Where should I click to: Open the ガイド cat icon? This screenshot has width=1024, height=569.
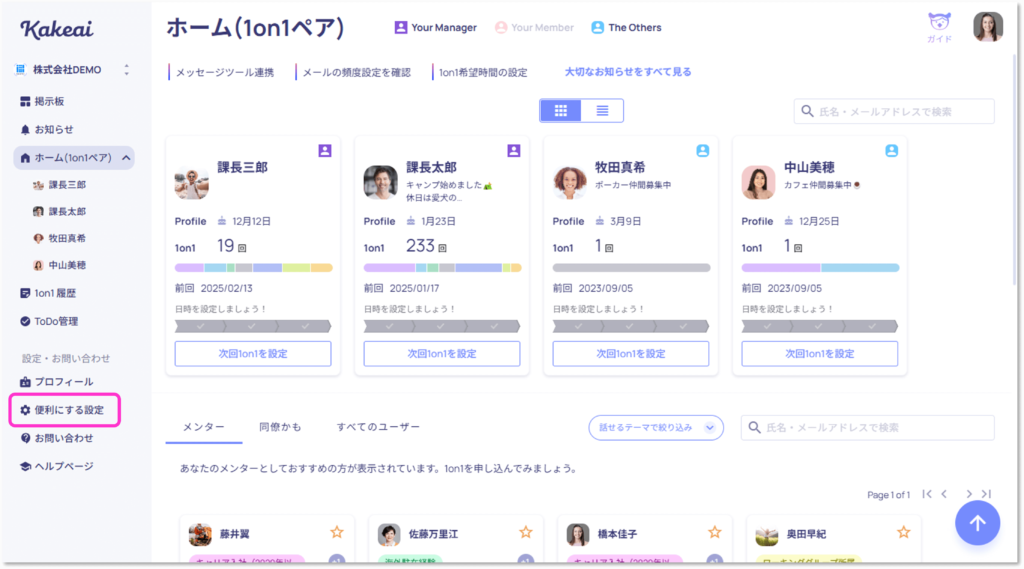(939, 27)
